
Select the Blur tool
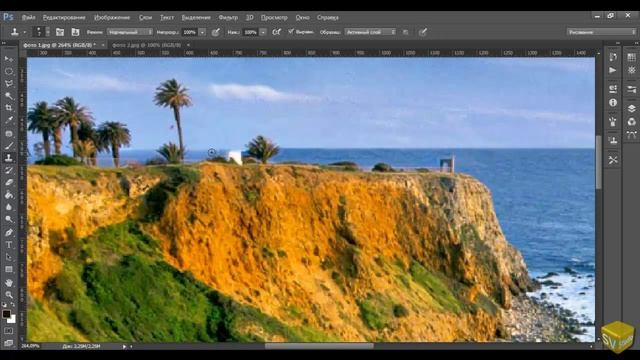[x=9, y=207]
